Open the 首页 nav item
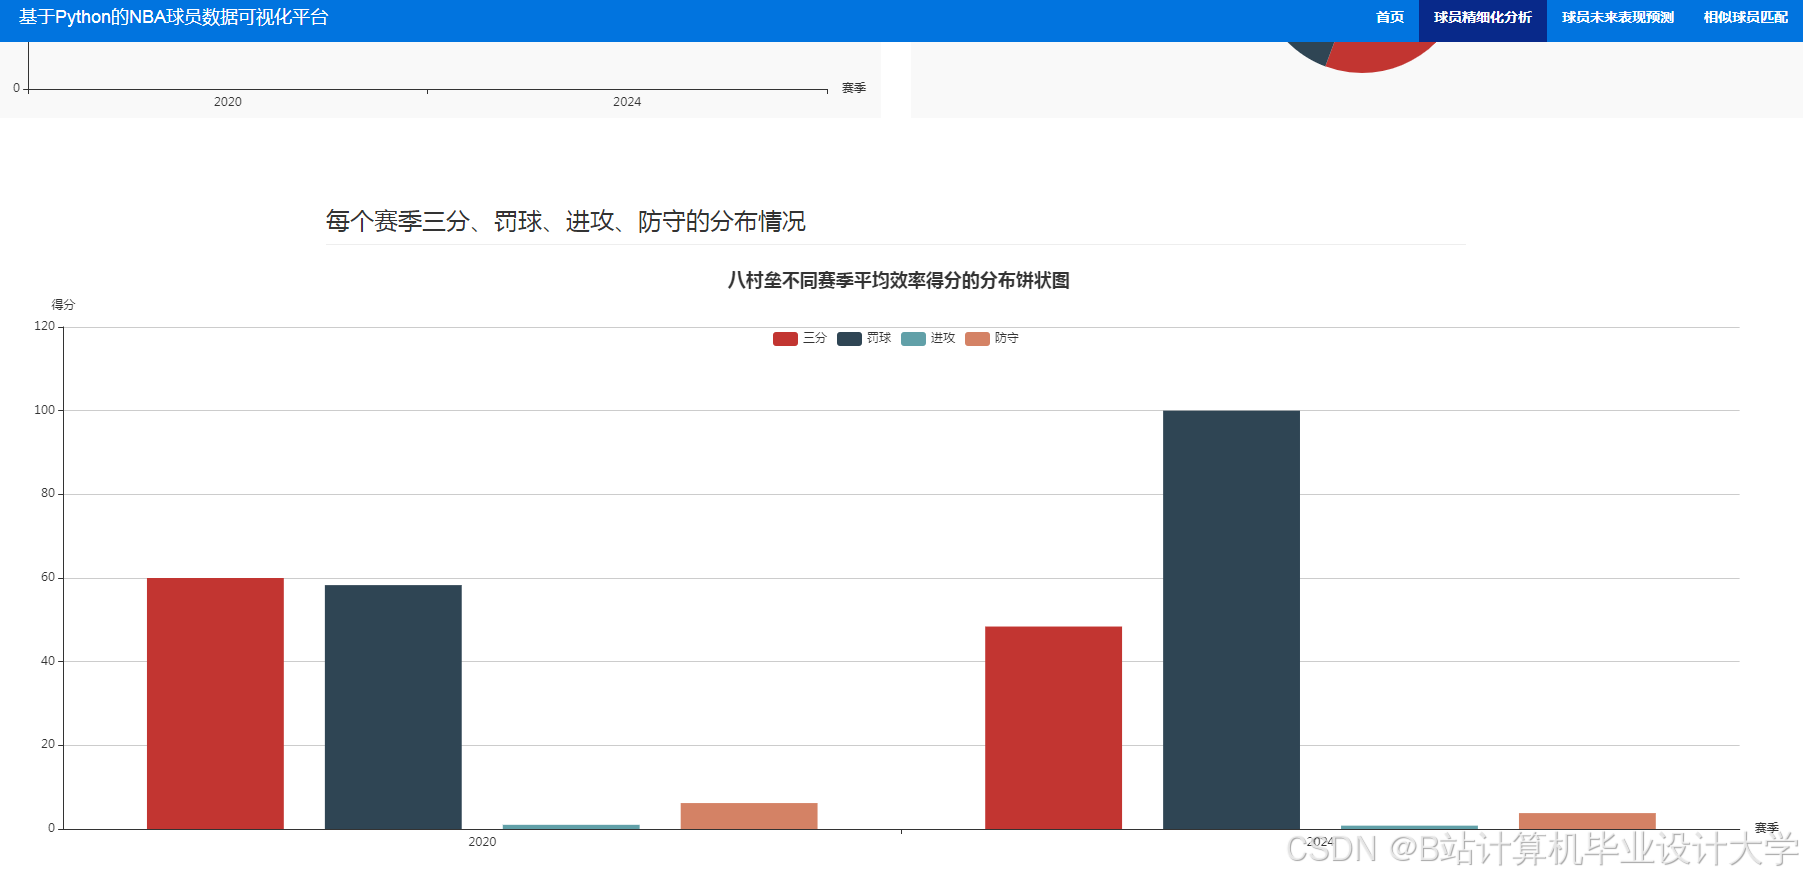This screenshot has width=1803, height=881. [1389, 17]
